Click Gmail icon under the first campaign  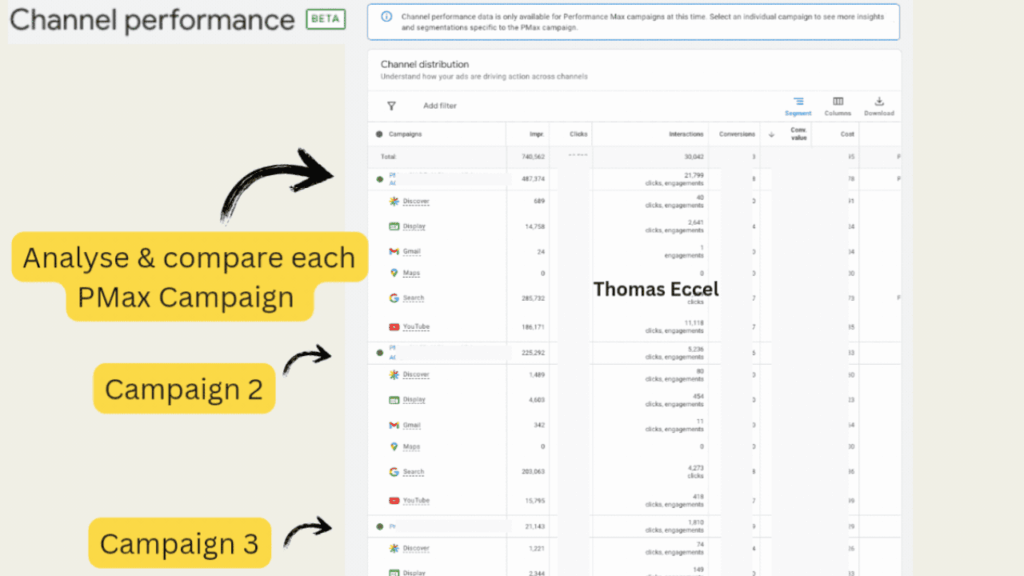tap(394, 251)
